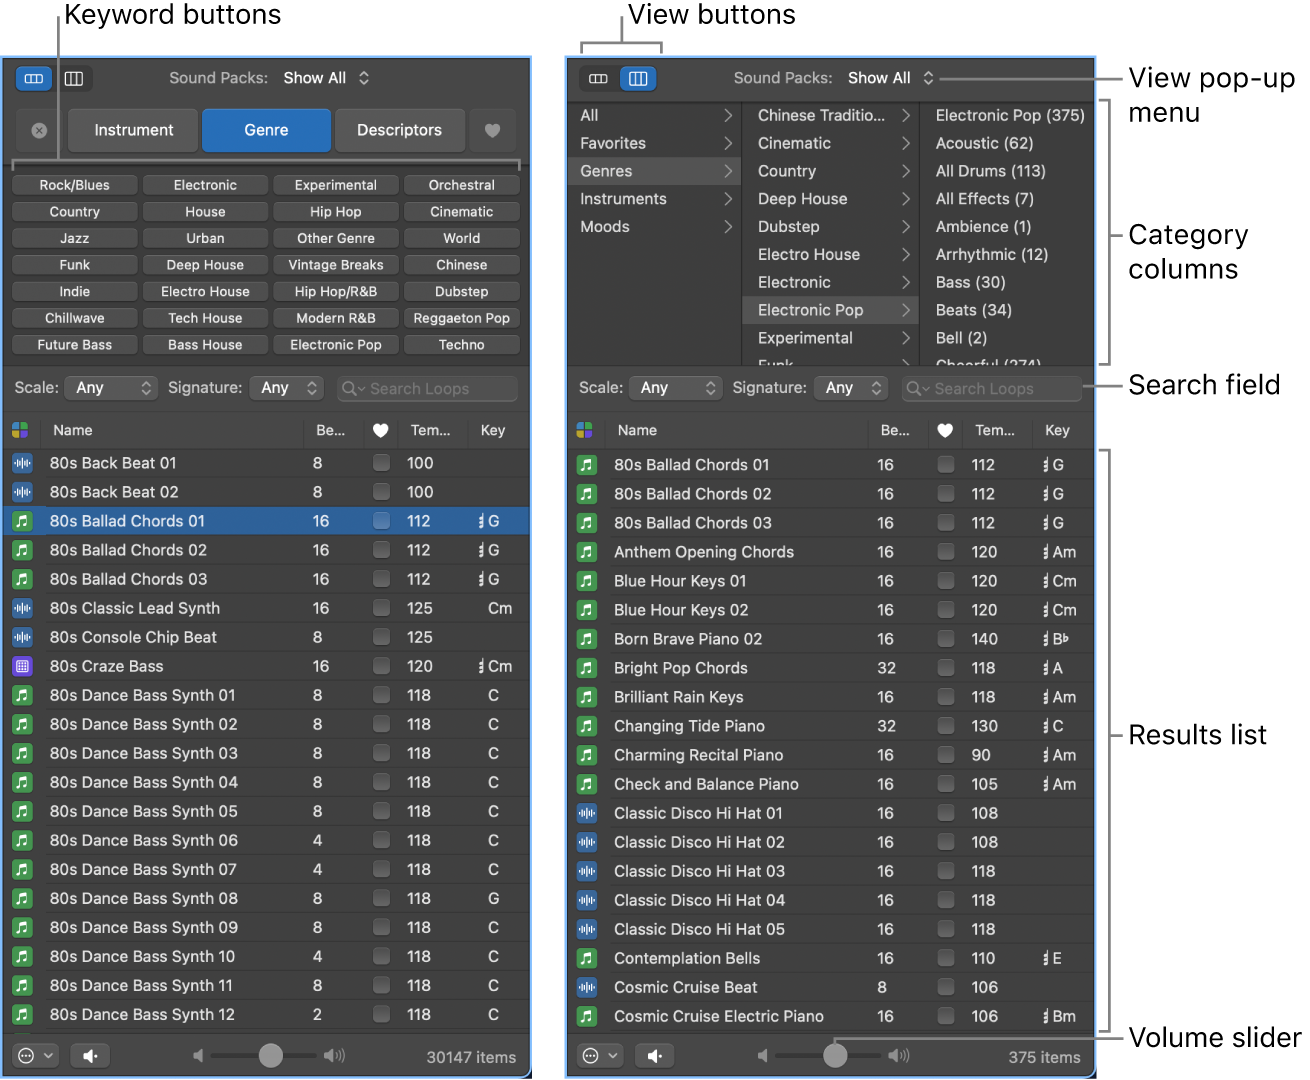Viewport: 1310px width, 1080px height.
Task: Click the heart favorites filter button
Action: pos(492,130)
